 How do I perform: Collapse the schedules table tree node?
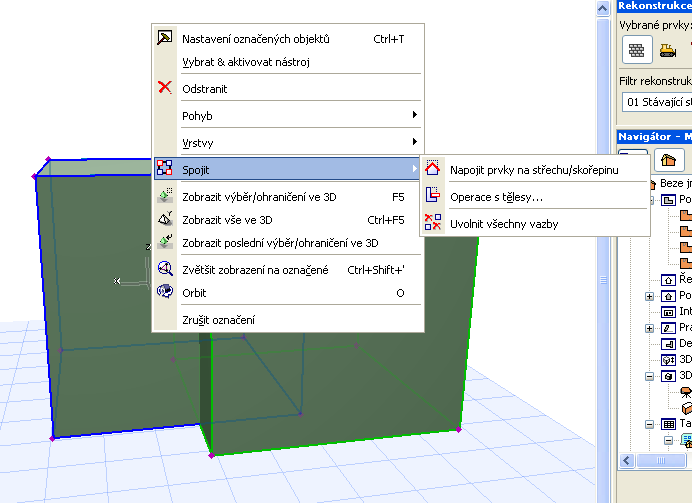649,424
